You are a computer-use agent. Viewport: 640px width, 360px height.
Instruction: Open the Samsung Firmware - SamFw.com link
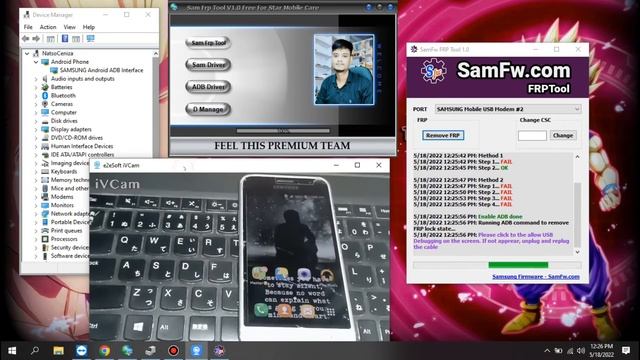coord(536,276)
